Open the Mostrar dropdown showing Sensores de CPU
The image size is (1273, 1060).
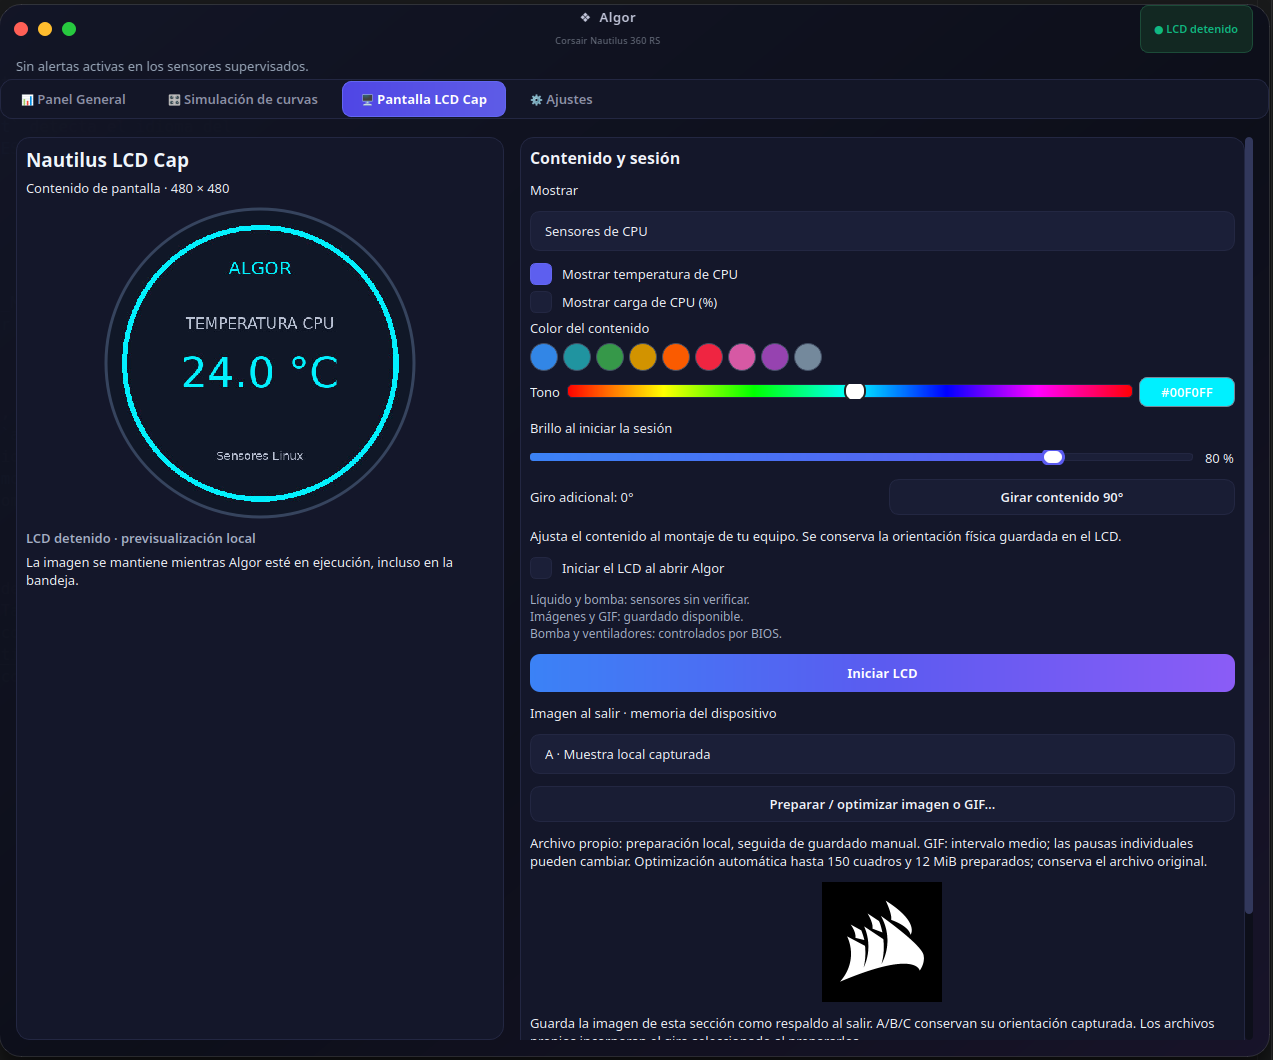coord(882,231)
